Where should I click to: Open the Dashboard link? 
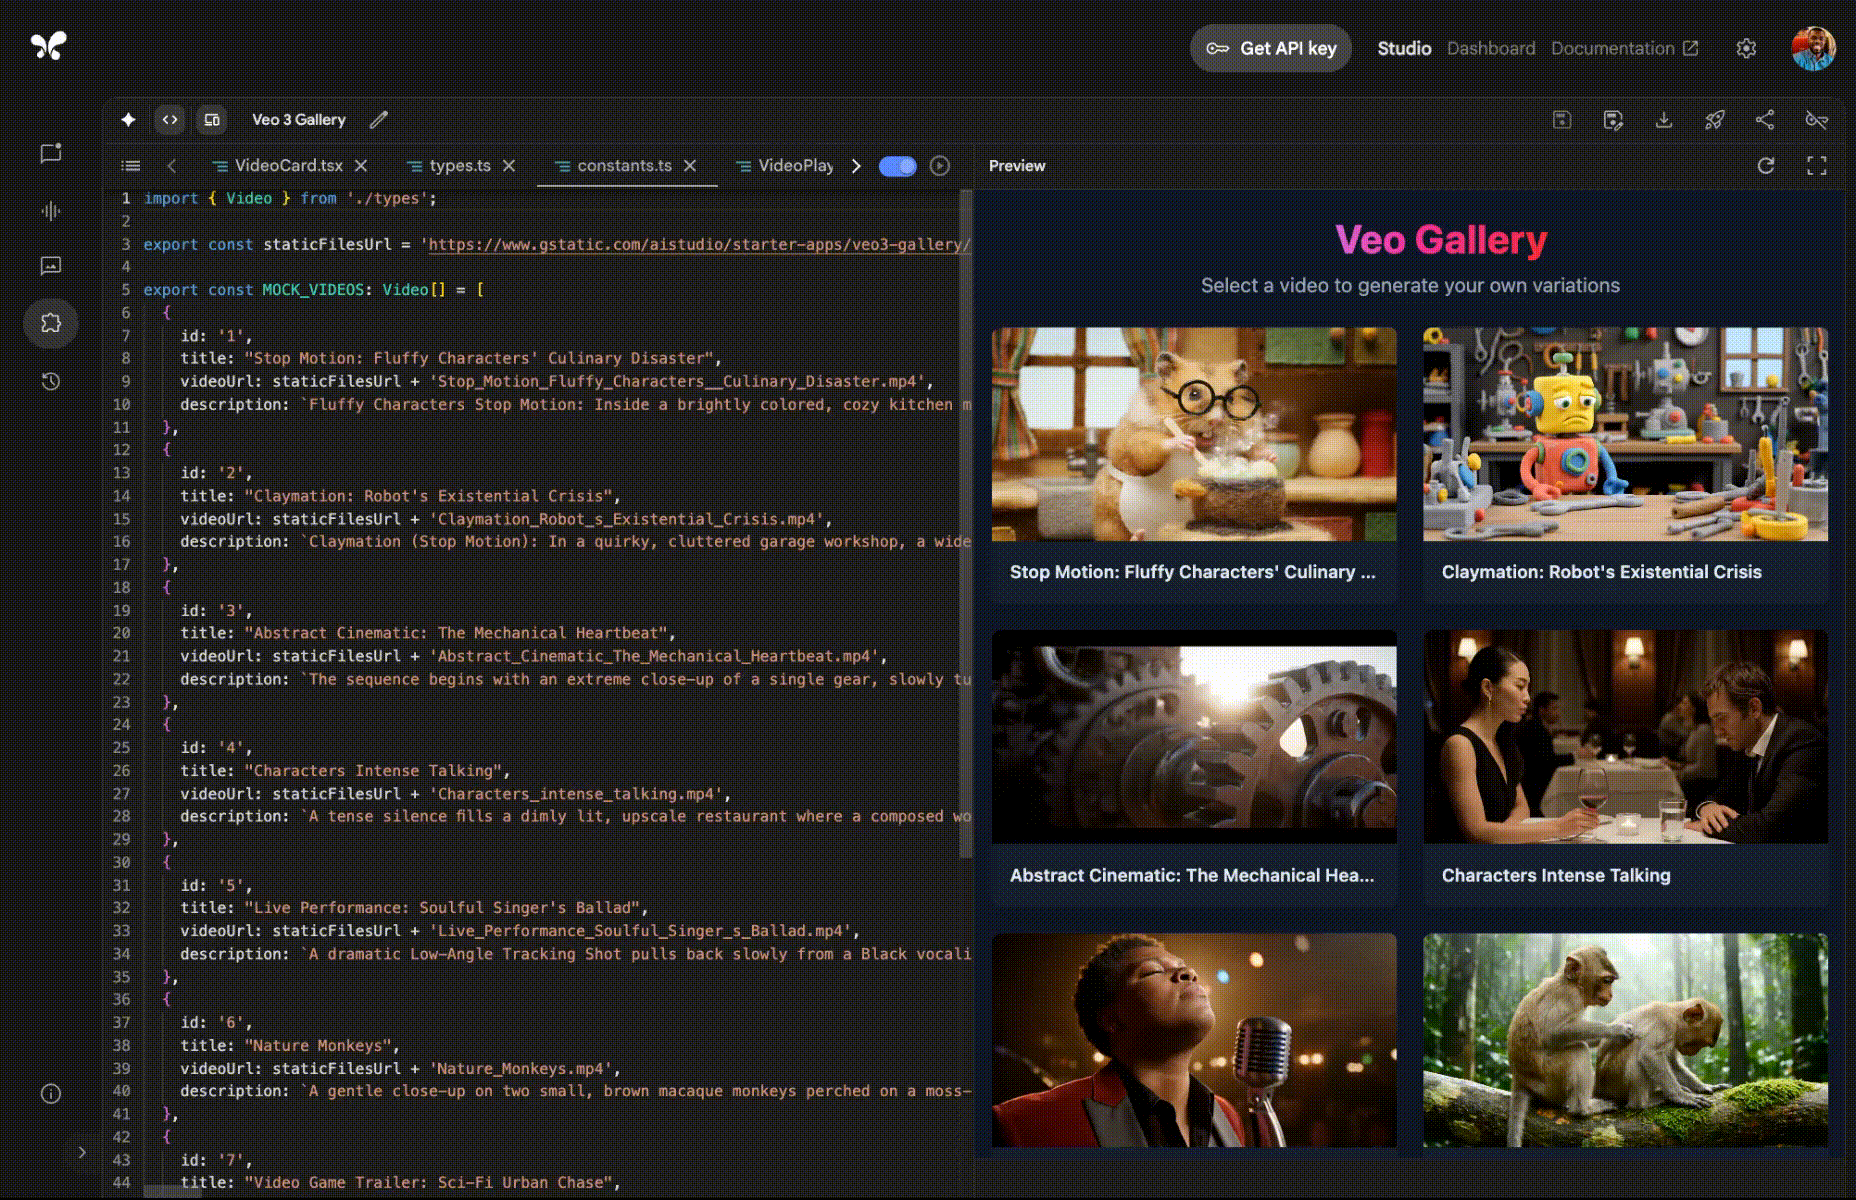click(x=1491, y=48)
